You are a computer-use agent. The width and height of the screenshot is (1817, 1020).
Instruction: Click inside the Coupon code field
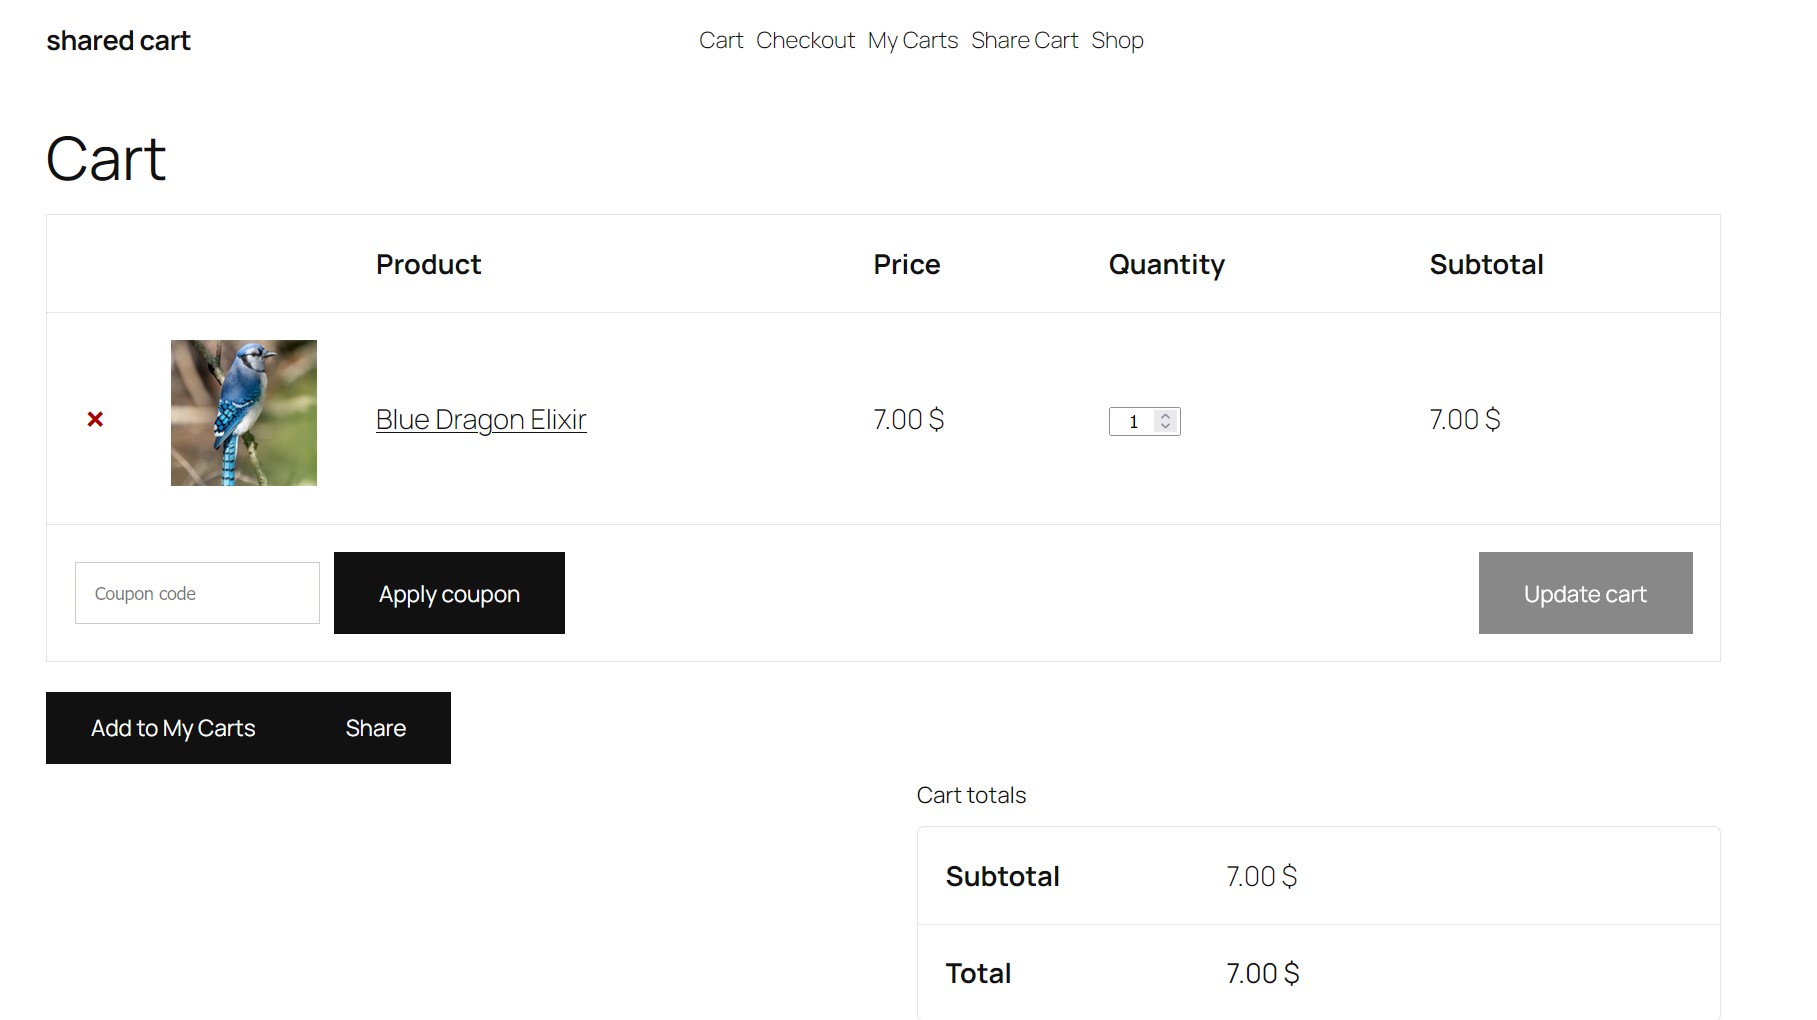(x=196, y=593)
